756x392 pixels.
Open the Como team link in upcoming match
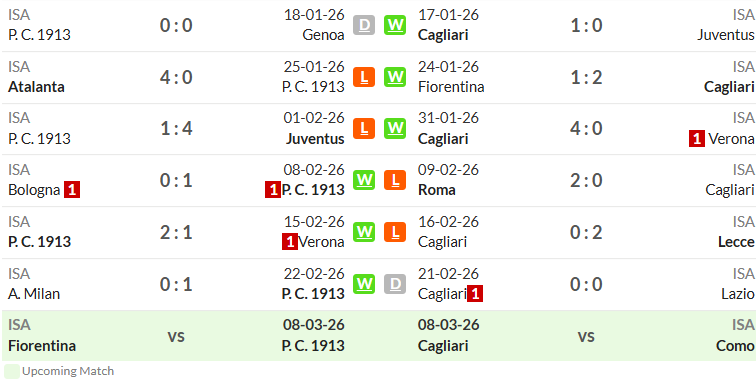pyautogui.click(x=735, y=346)
